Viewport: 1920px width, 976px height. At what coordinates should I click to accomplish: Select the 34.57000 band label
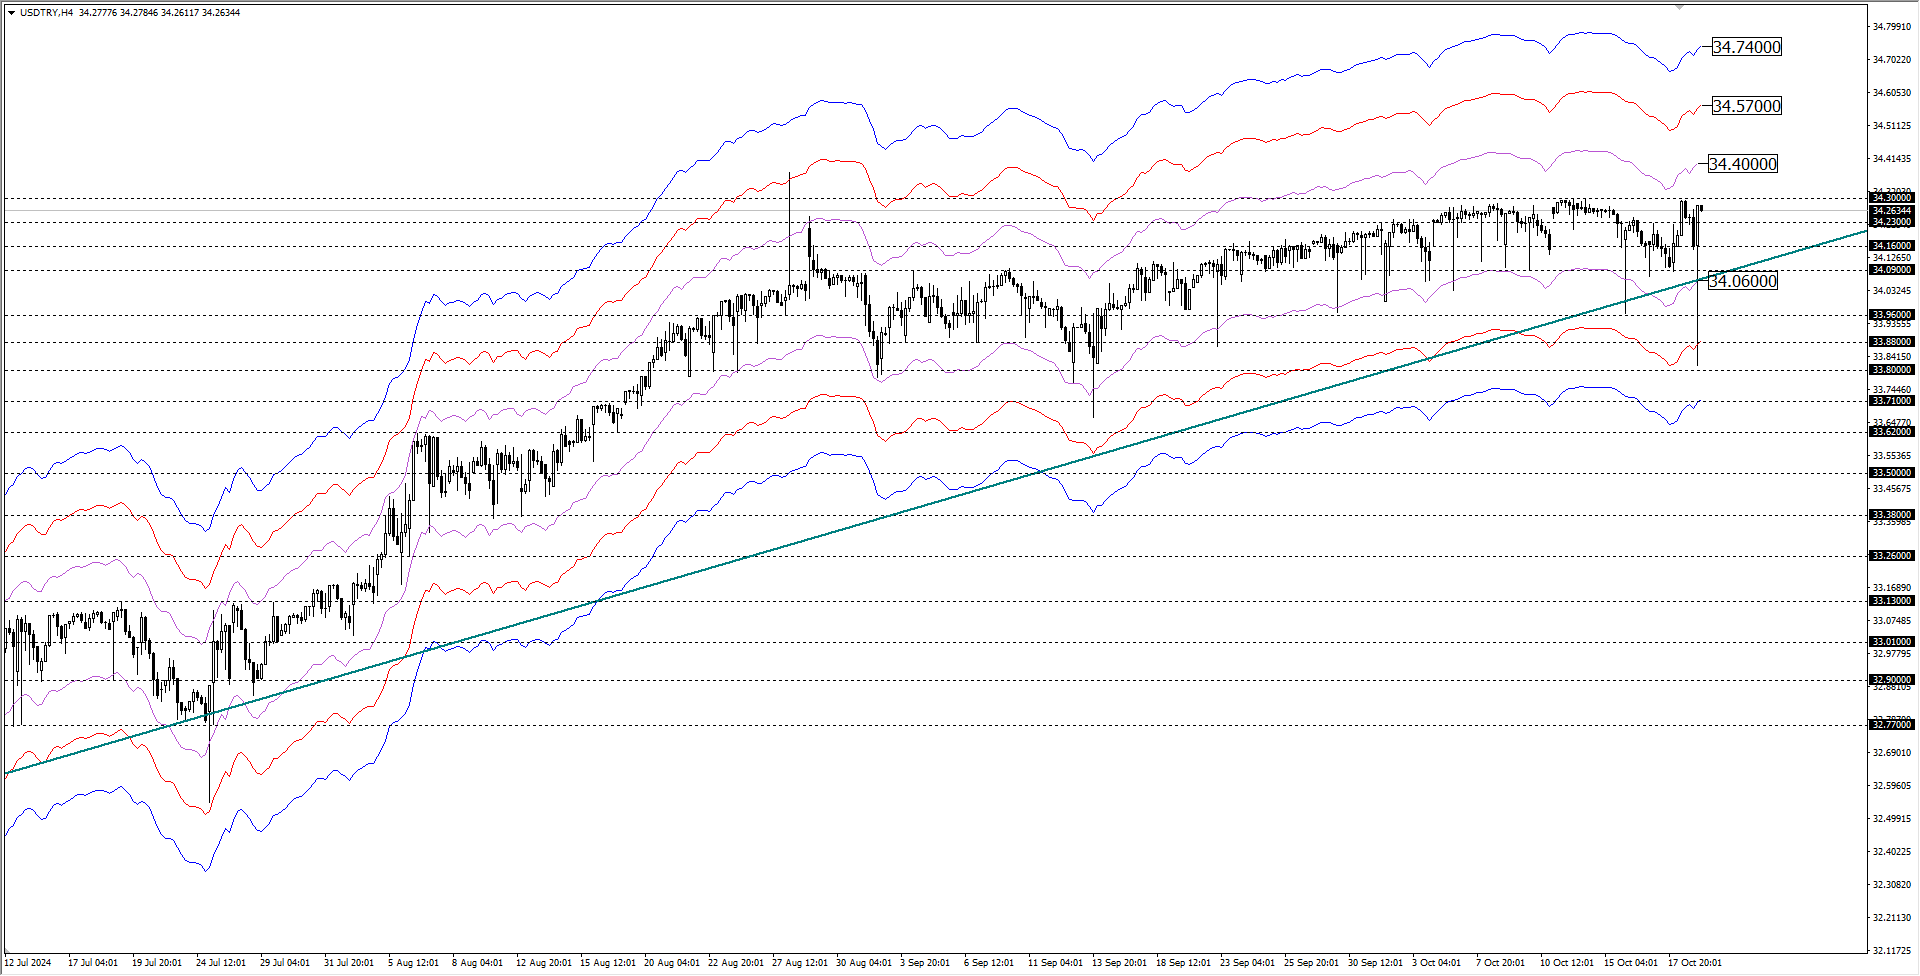coord(1746,106)
